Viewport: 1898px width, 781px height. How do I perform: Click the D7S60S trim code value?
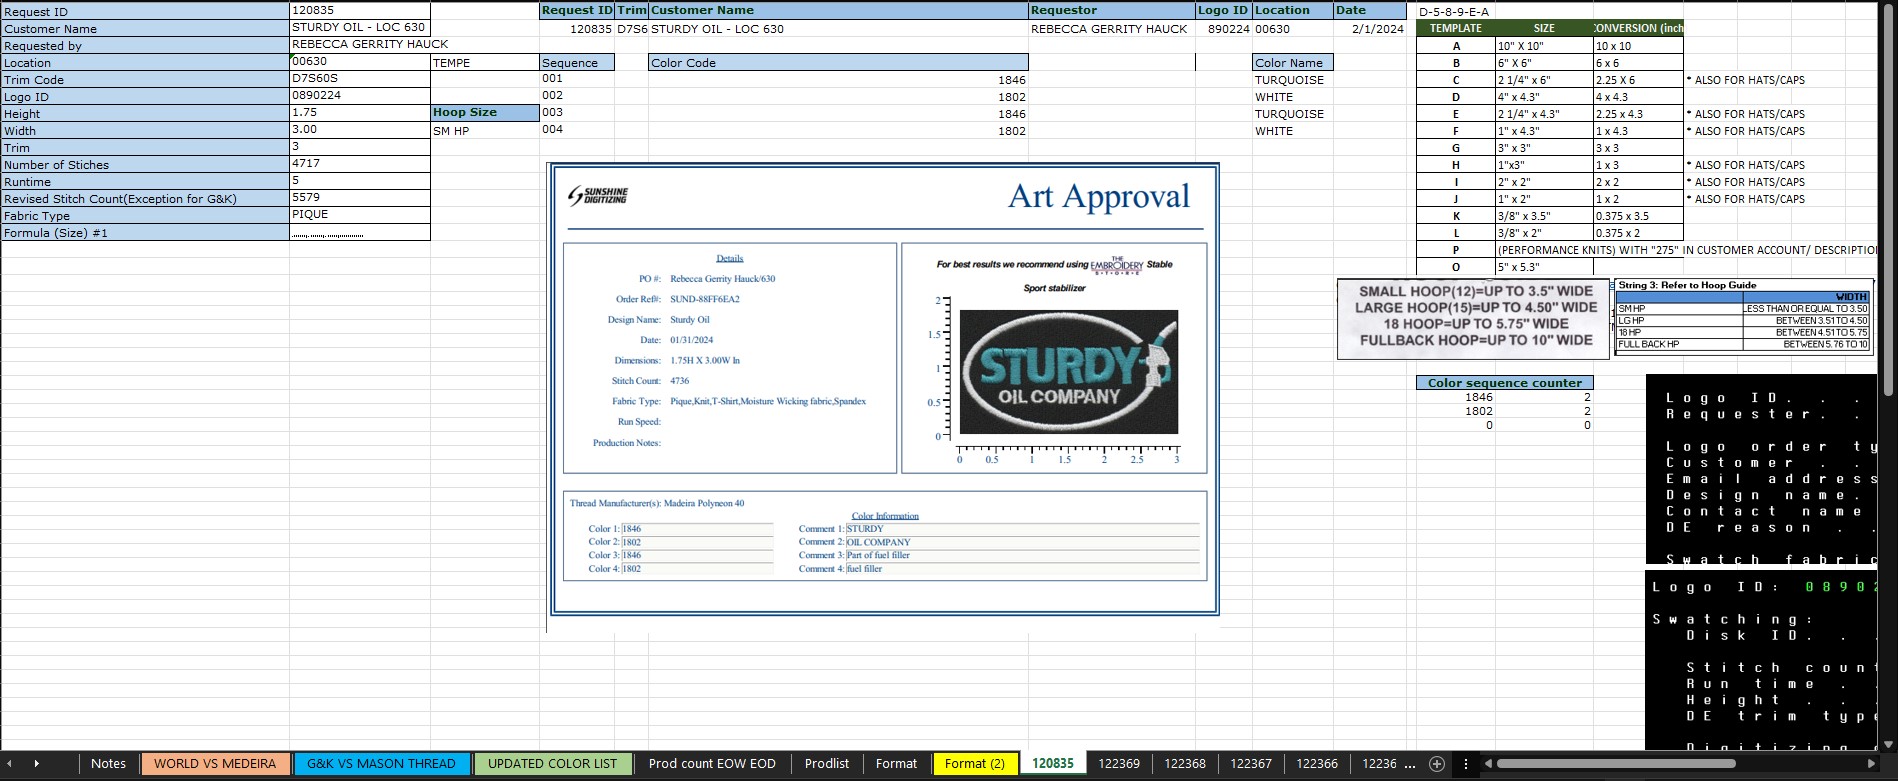click(x=360, y=78)
